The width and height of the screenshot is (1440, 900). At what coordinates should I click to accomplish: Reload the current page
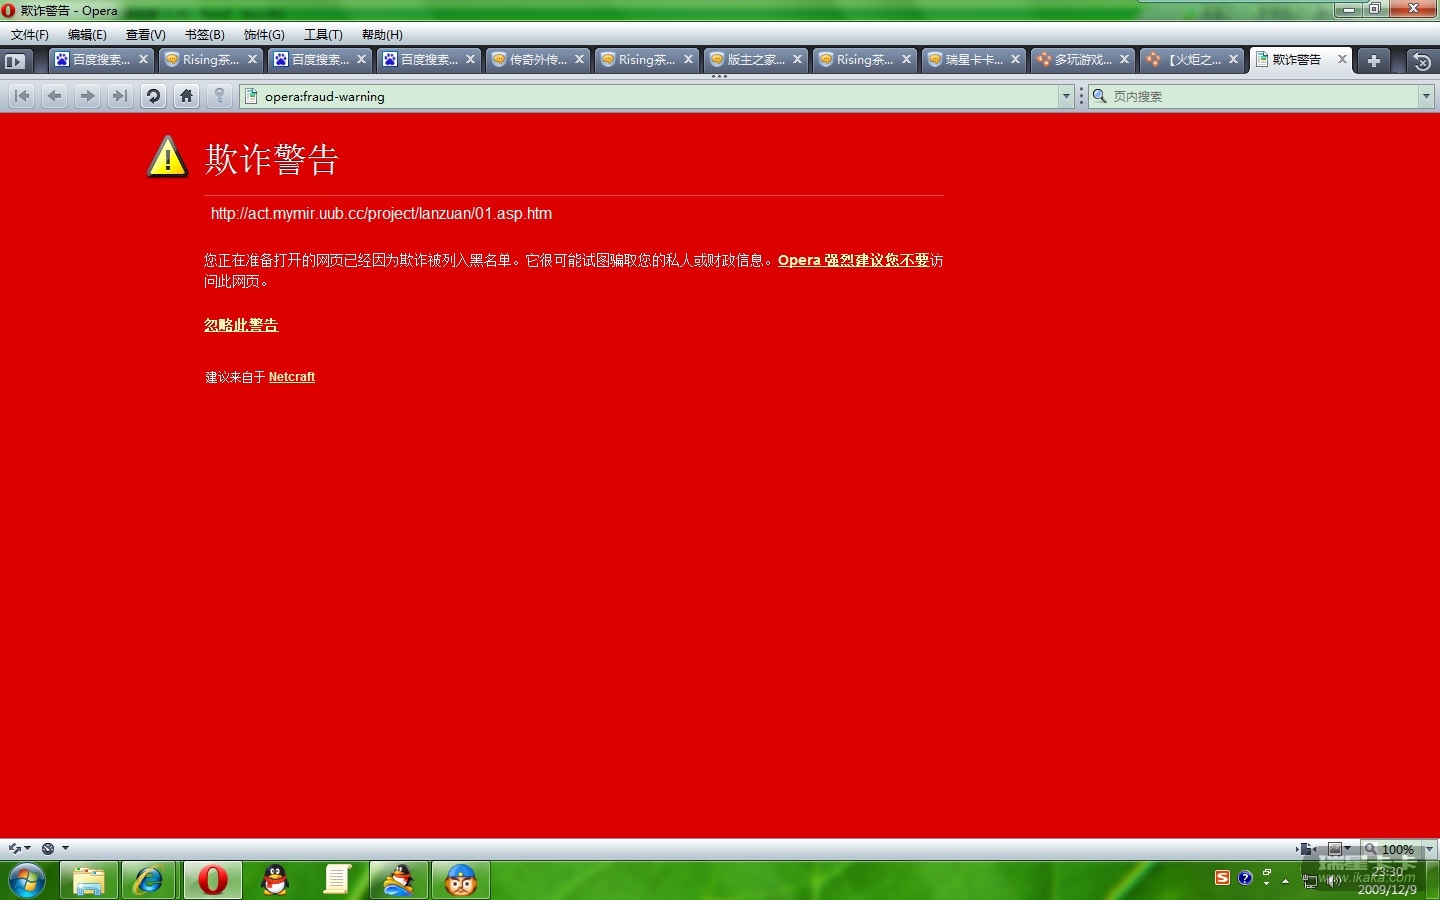(x=153, y=96)
